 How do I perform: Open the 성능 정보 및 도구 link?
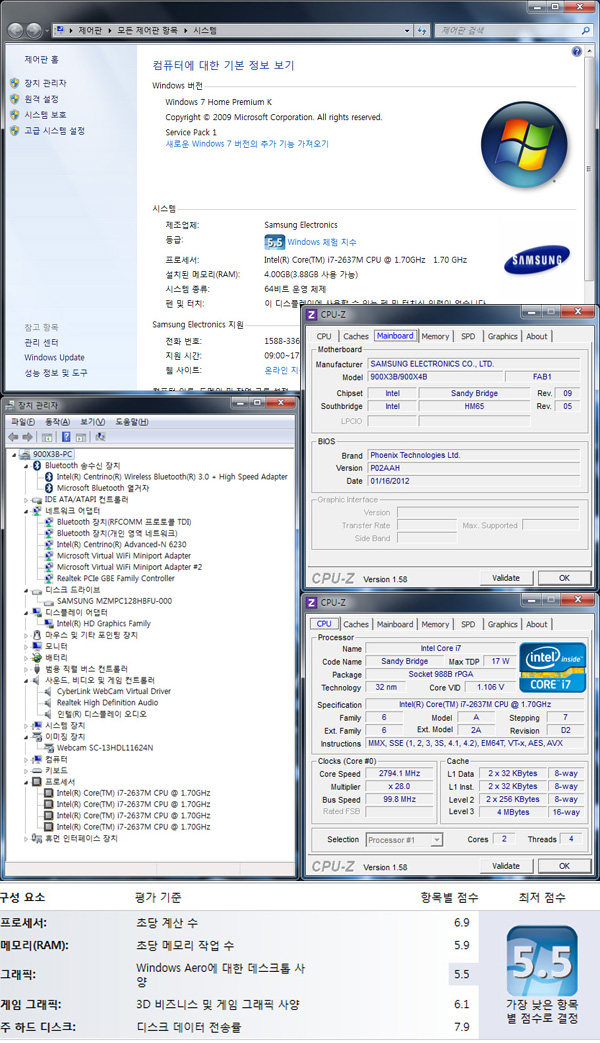pos(56,373)
